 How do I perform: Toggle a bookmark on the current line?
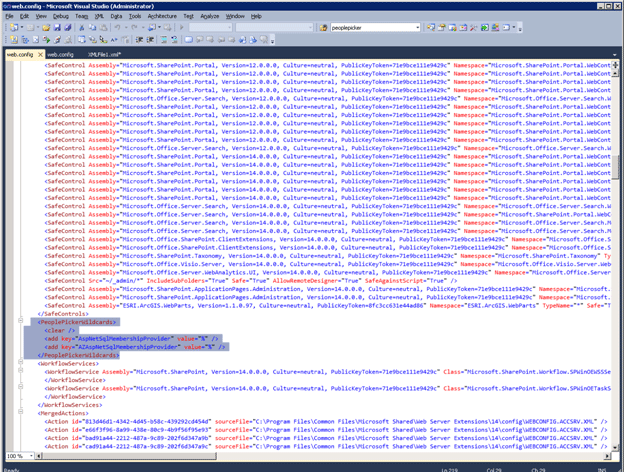(189, 39)
